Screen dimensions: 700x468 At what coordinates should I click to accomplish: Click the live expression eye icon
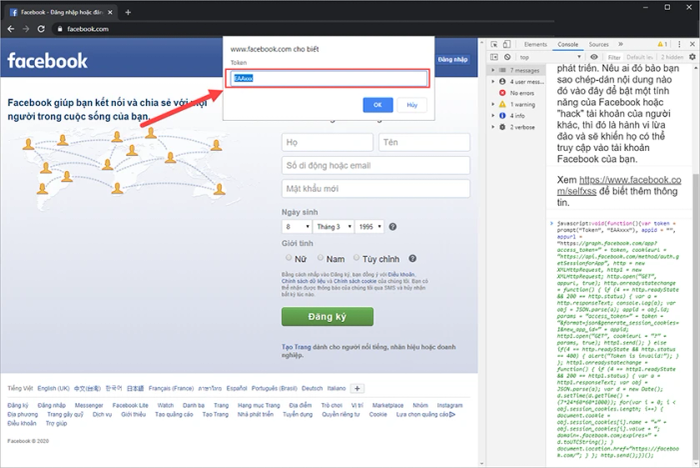coord(594,57)
